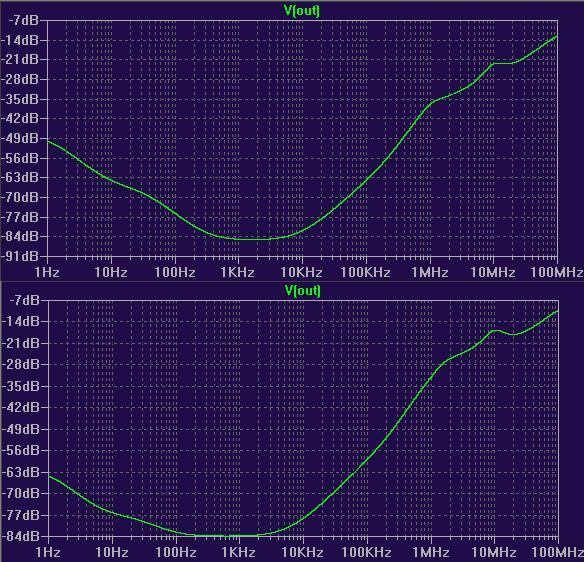Click the 10MHz frequency label in lower pane
Screen dimensions: 584x562
click(x=494, y=552)
